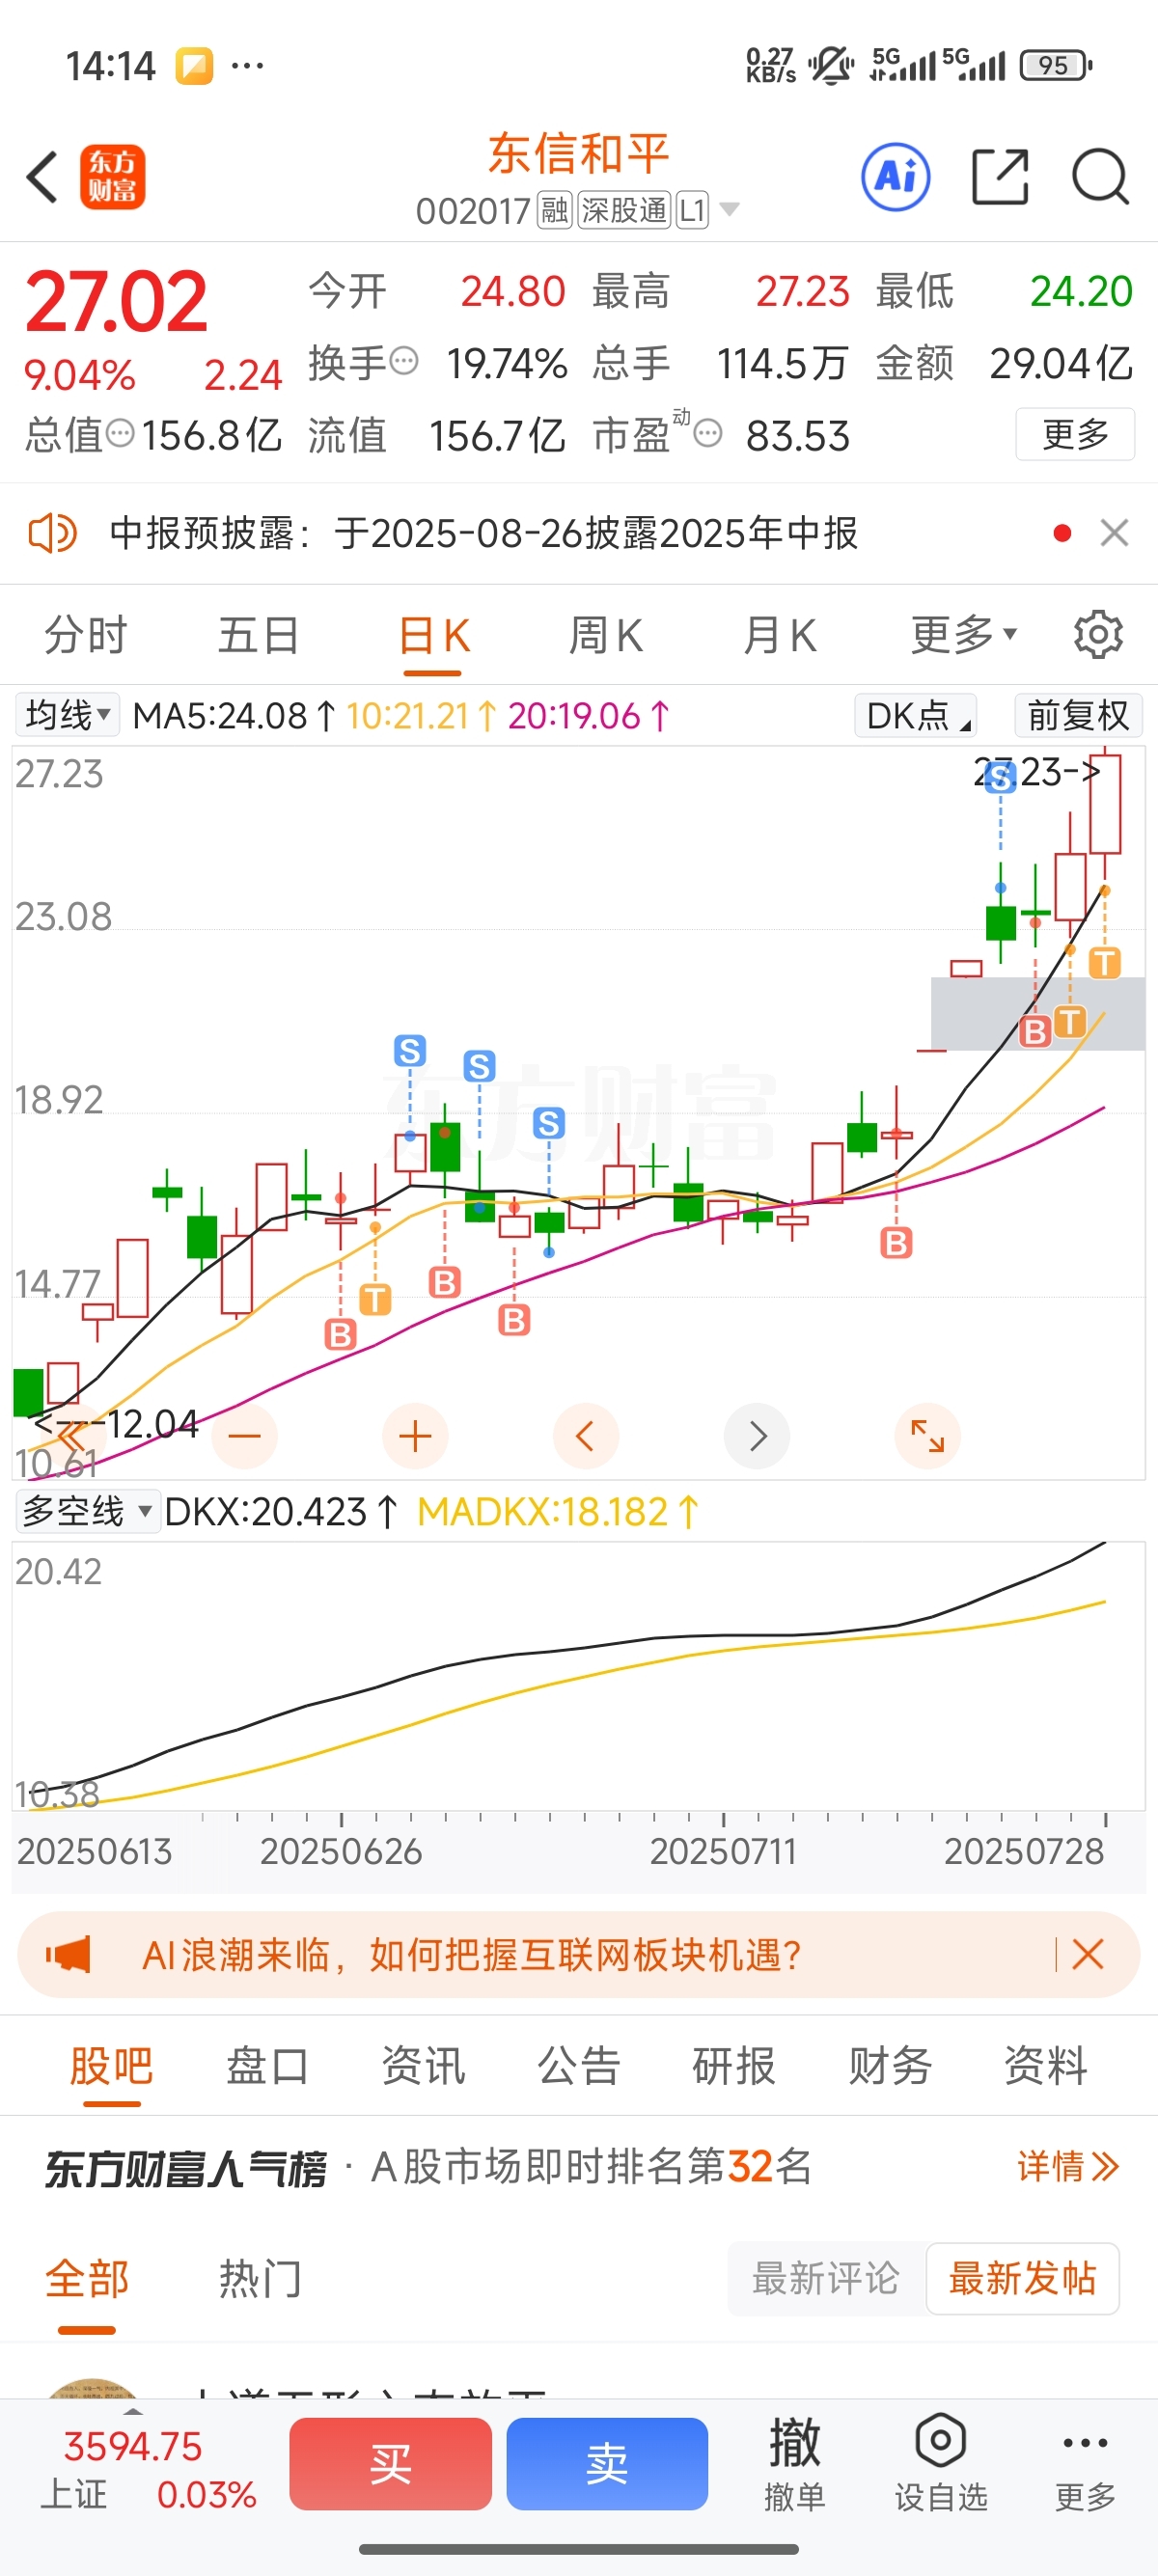Select the 热门 posts tab

[x=260, y=2279]
